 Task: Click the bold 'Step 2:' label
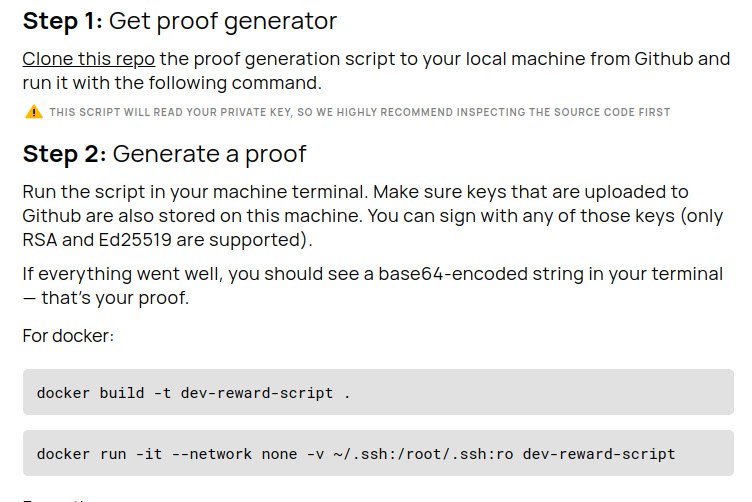tap(64, 154)
